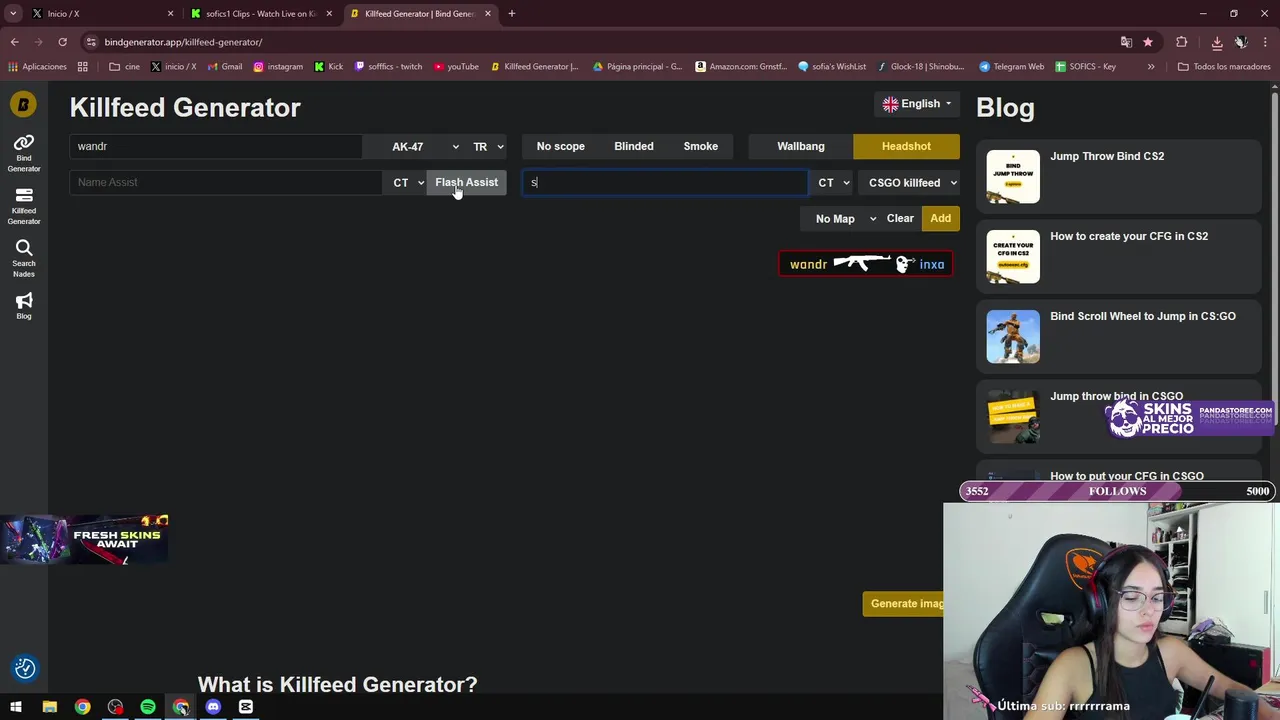This screenshot has height=720, width=1280.
Task: Open a new browser tab
Action: [x=512, y=13]
